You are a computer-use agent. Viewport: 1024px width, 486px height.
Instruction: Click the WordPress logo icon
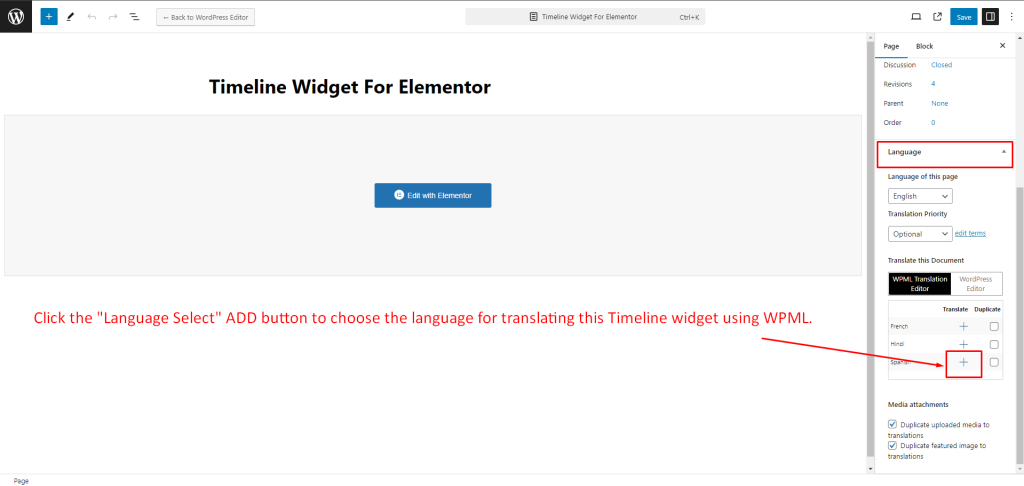click(x=15, y=16)
